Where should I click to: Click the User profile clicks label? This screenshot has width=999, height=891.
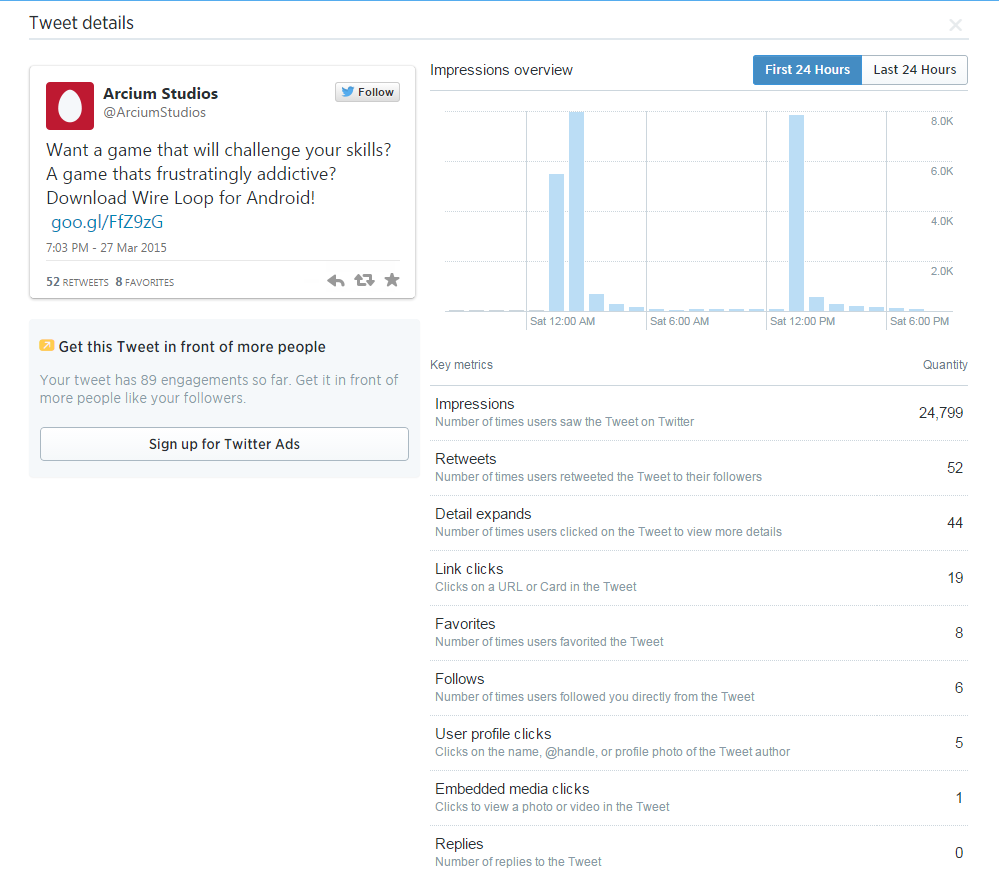coord(493,734)
